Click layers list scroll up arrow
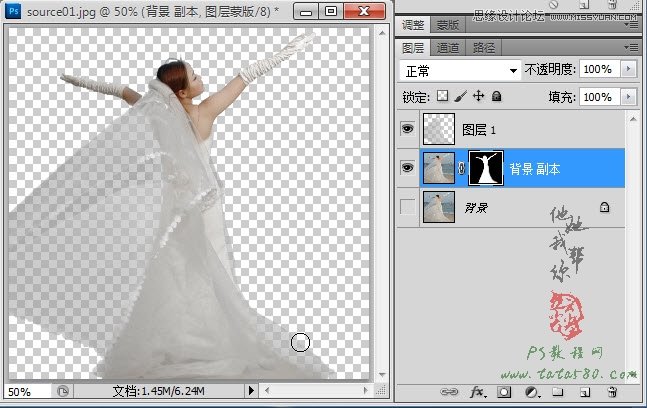The height and width of the screenshot is (408, 647). (633, 120)
